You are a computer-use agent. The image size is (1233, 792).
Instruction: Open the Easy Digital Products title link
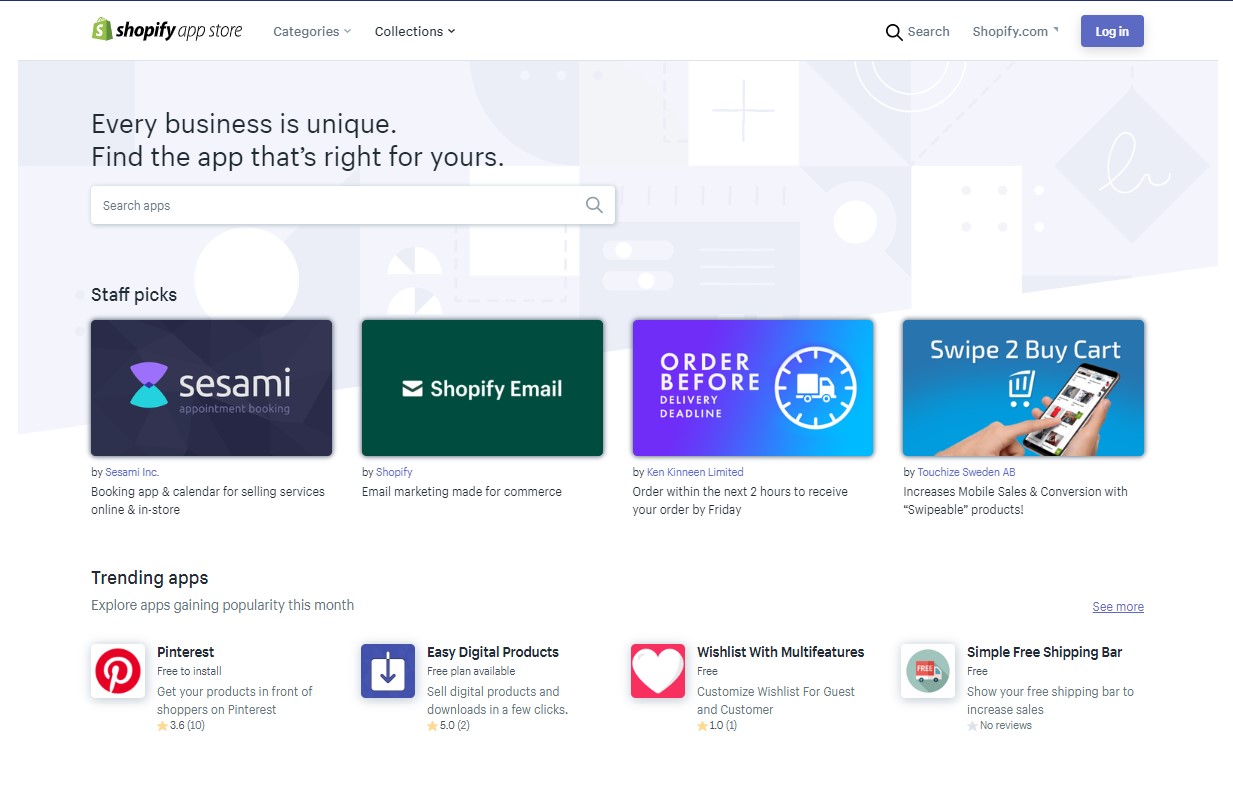click(493, 652)
